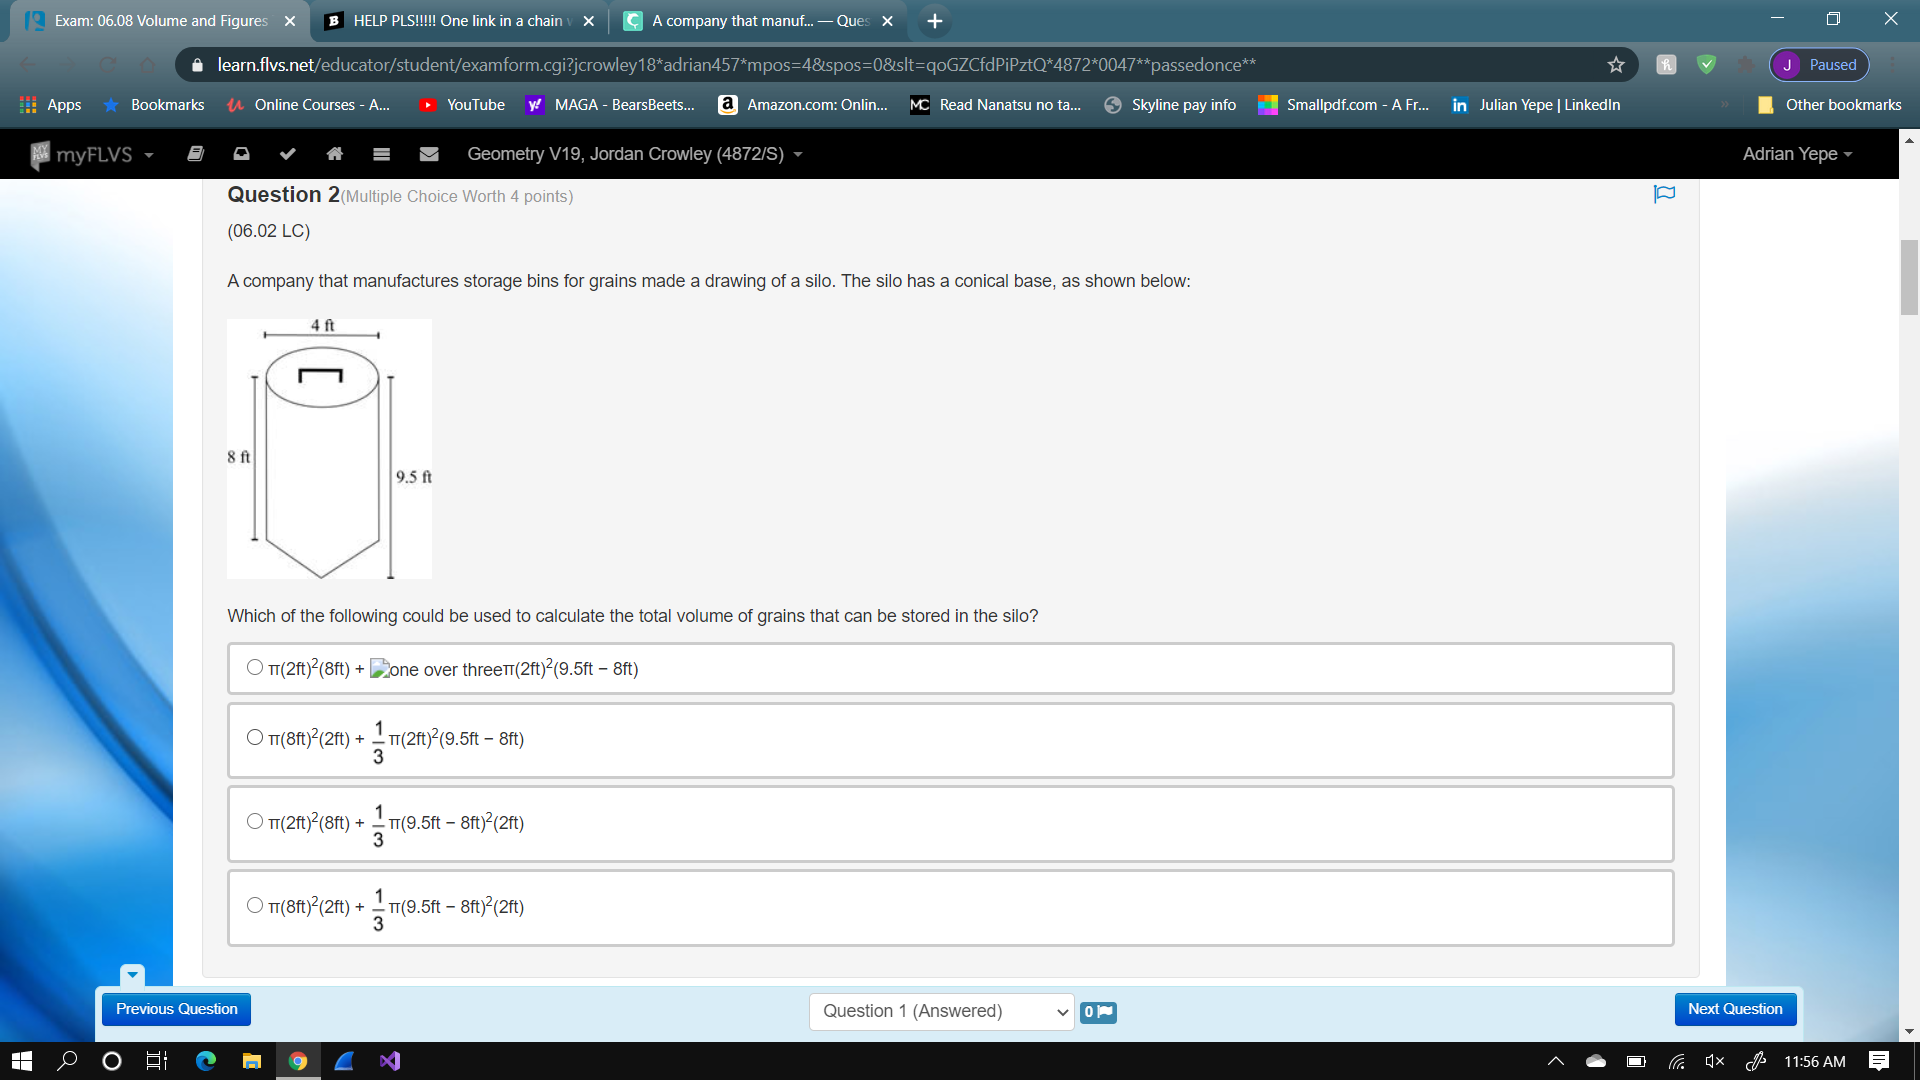Open File Explorer from the taskbar
The image size is (1920, 1080).
coord(252,1061)
